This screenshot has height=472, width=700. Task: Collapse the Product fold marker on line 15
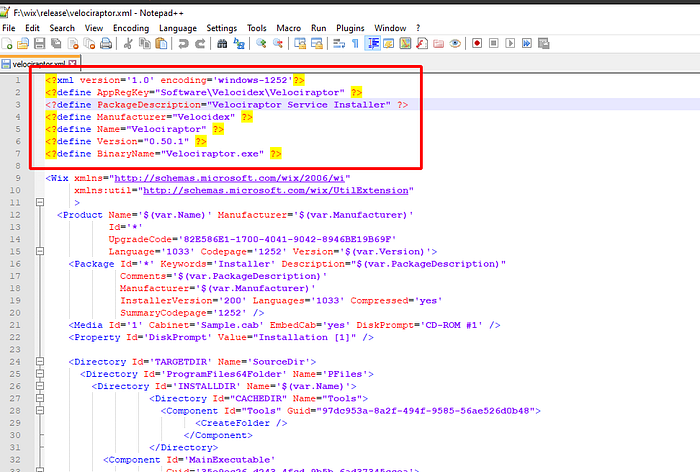point(40,251)
